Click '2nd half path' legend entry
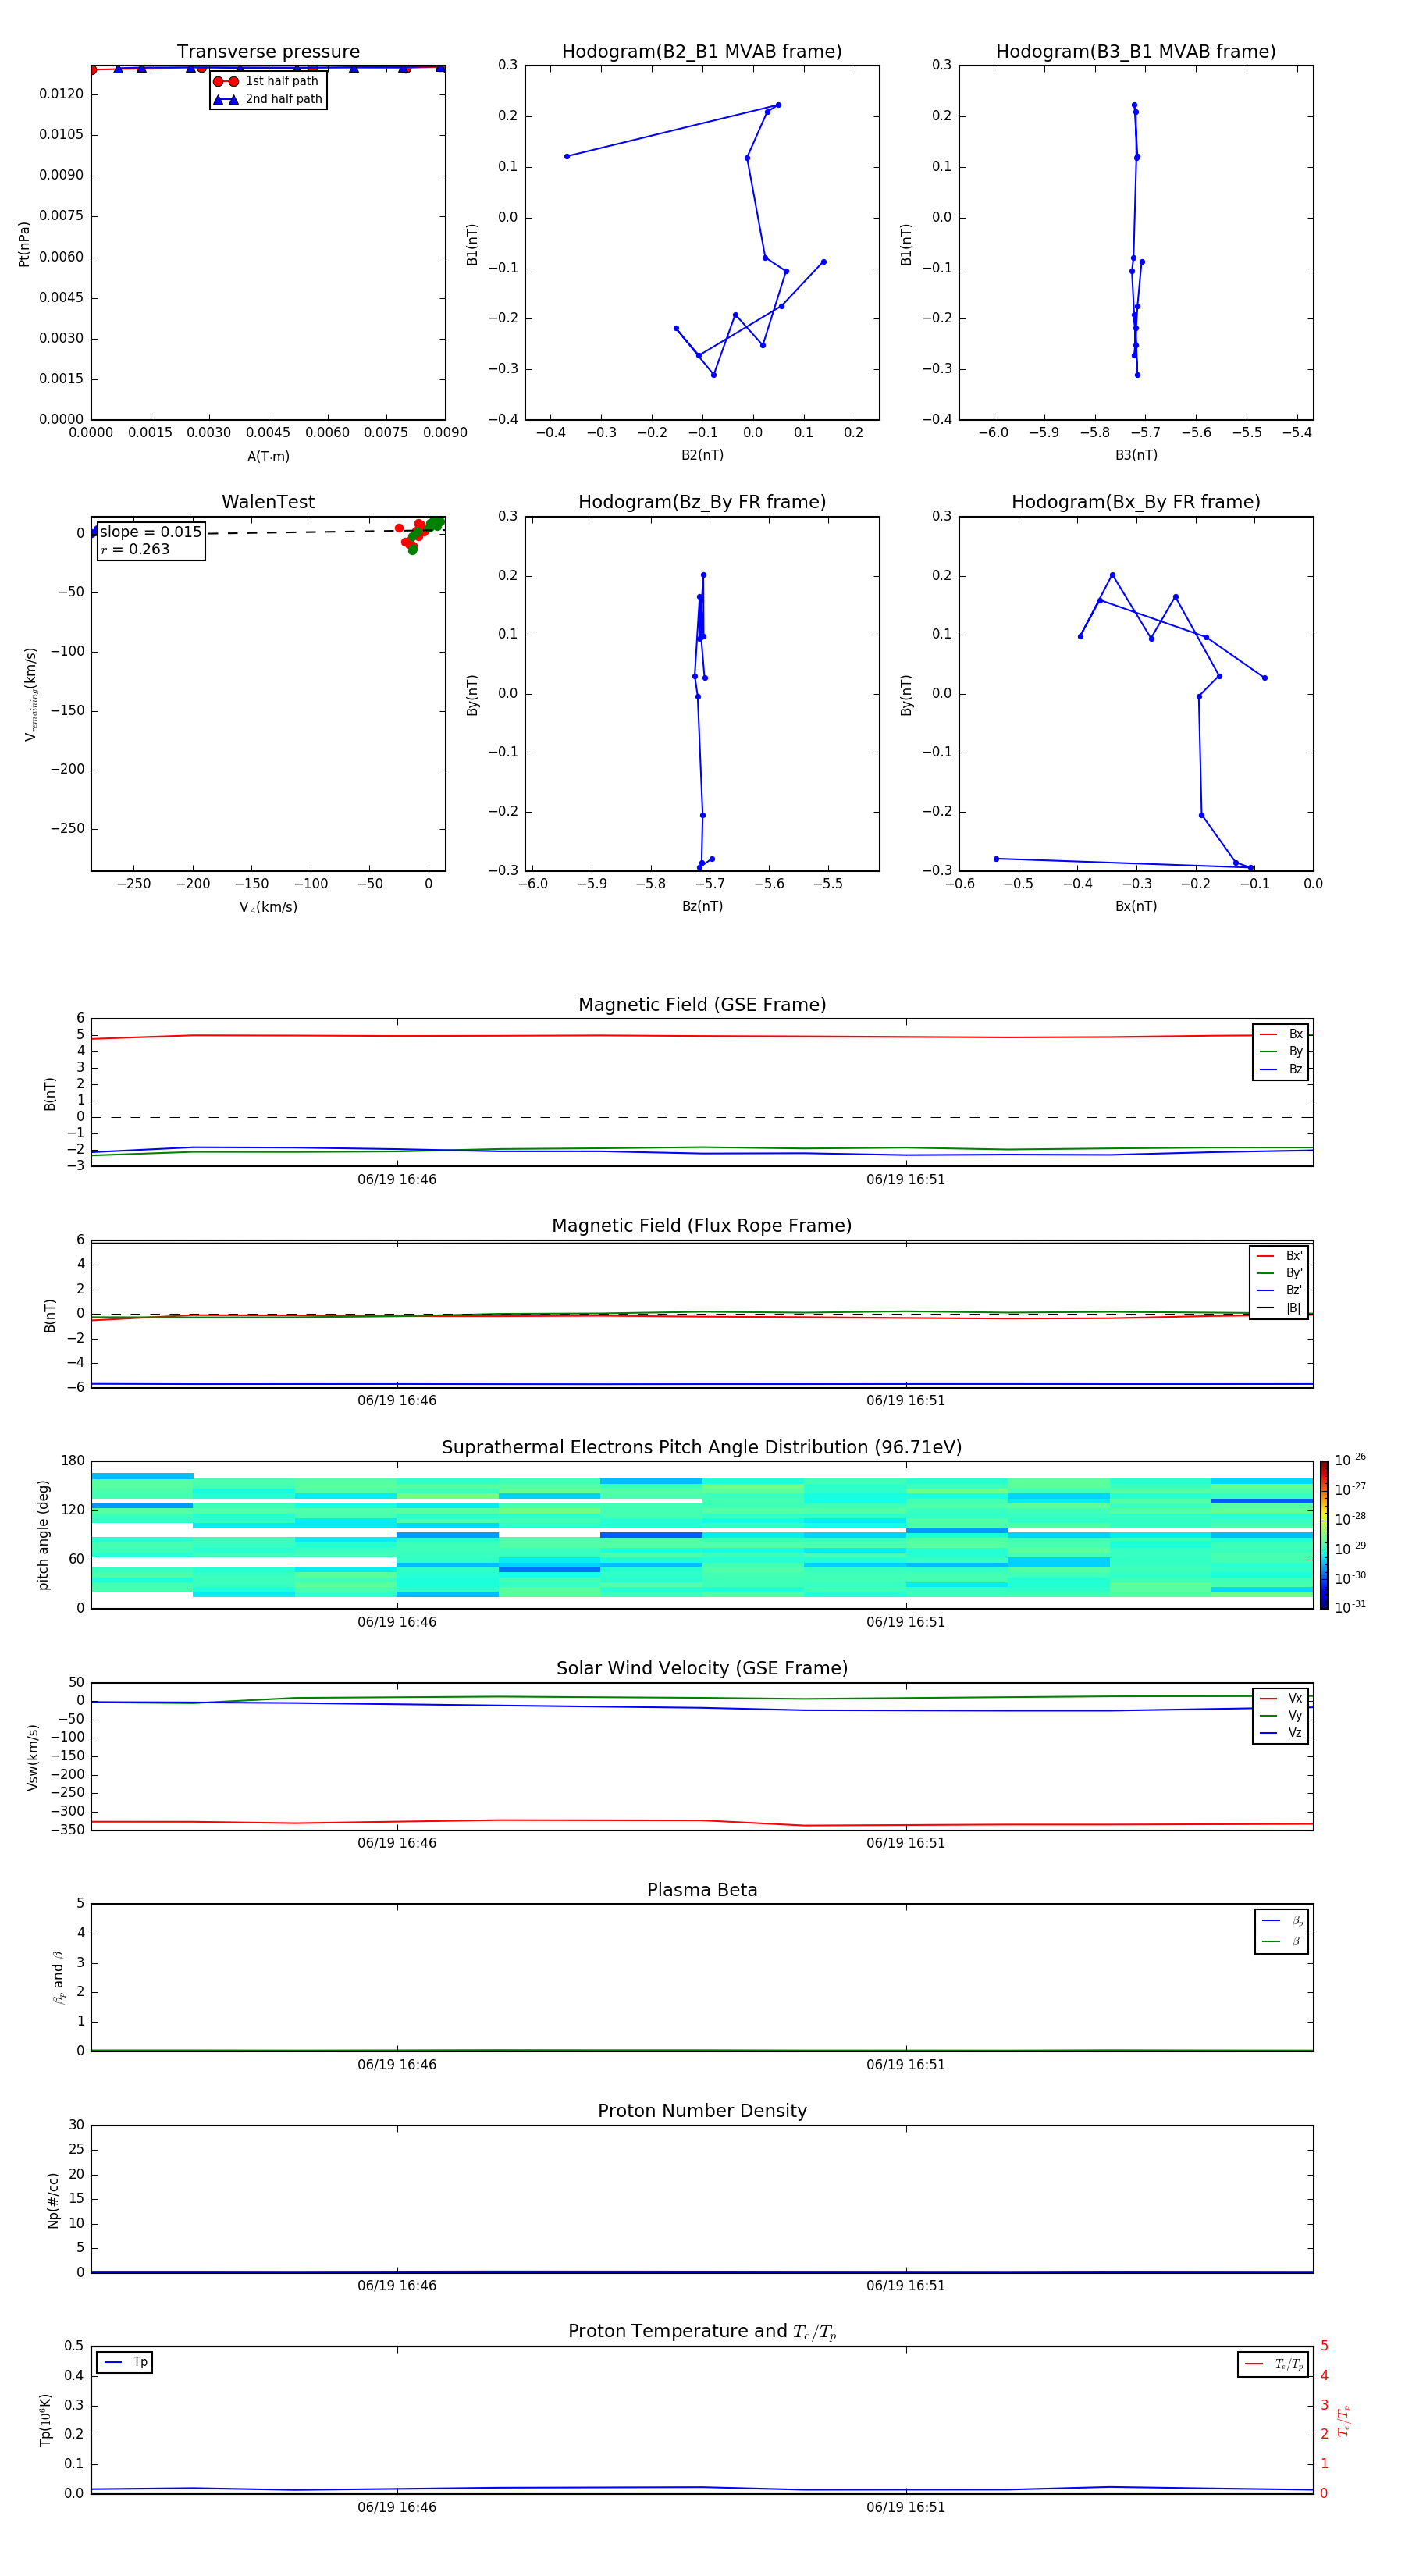Viewport: 1405px width, 2576px height. click(x=268, y=99)
